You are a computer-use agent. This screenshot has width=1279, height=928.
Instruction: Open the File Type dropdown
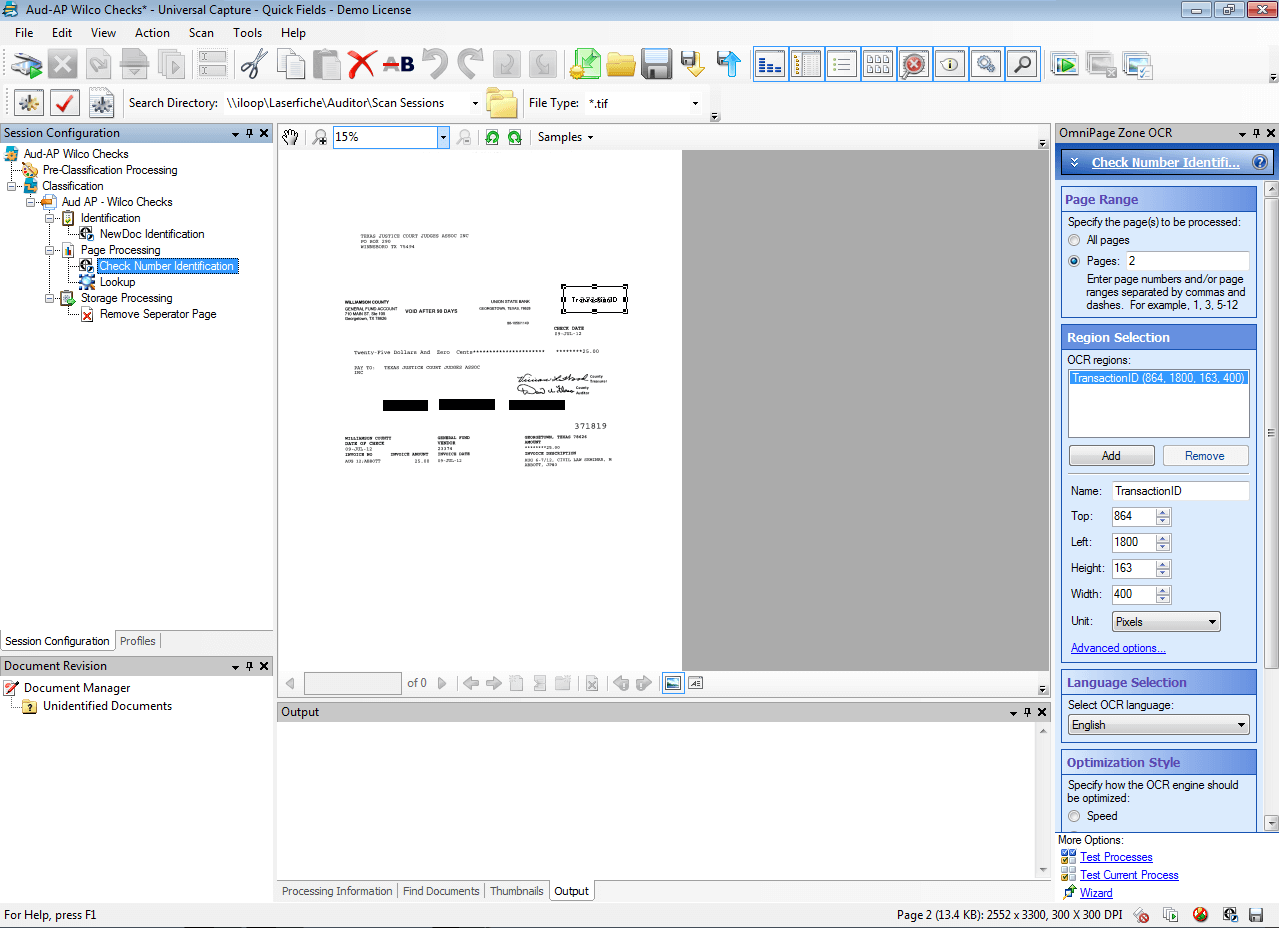[x=695, y=103]
